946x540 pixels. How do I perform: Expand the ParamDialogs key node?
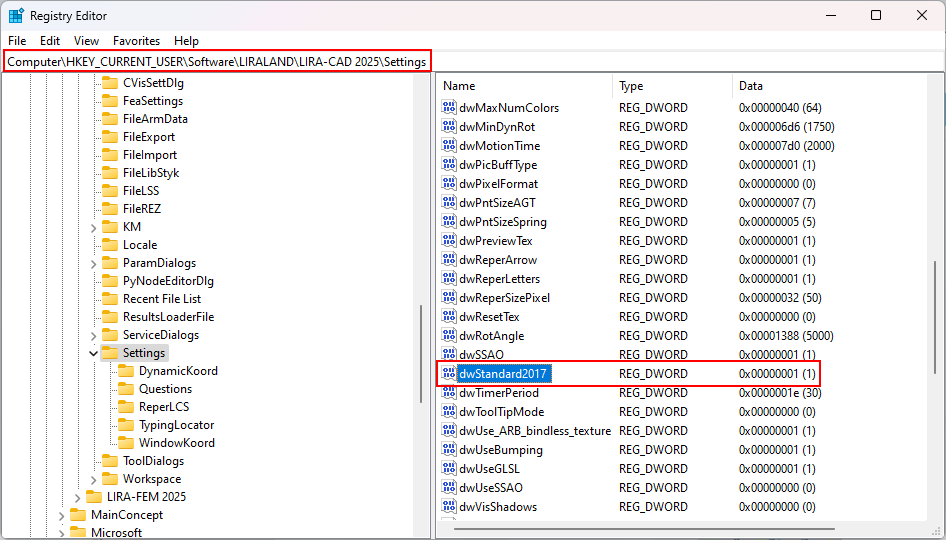93,263
